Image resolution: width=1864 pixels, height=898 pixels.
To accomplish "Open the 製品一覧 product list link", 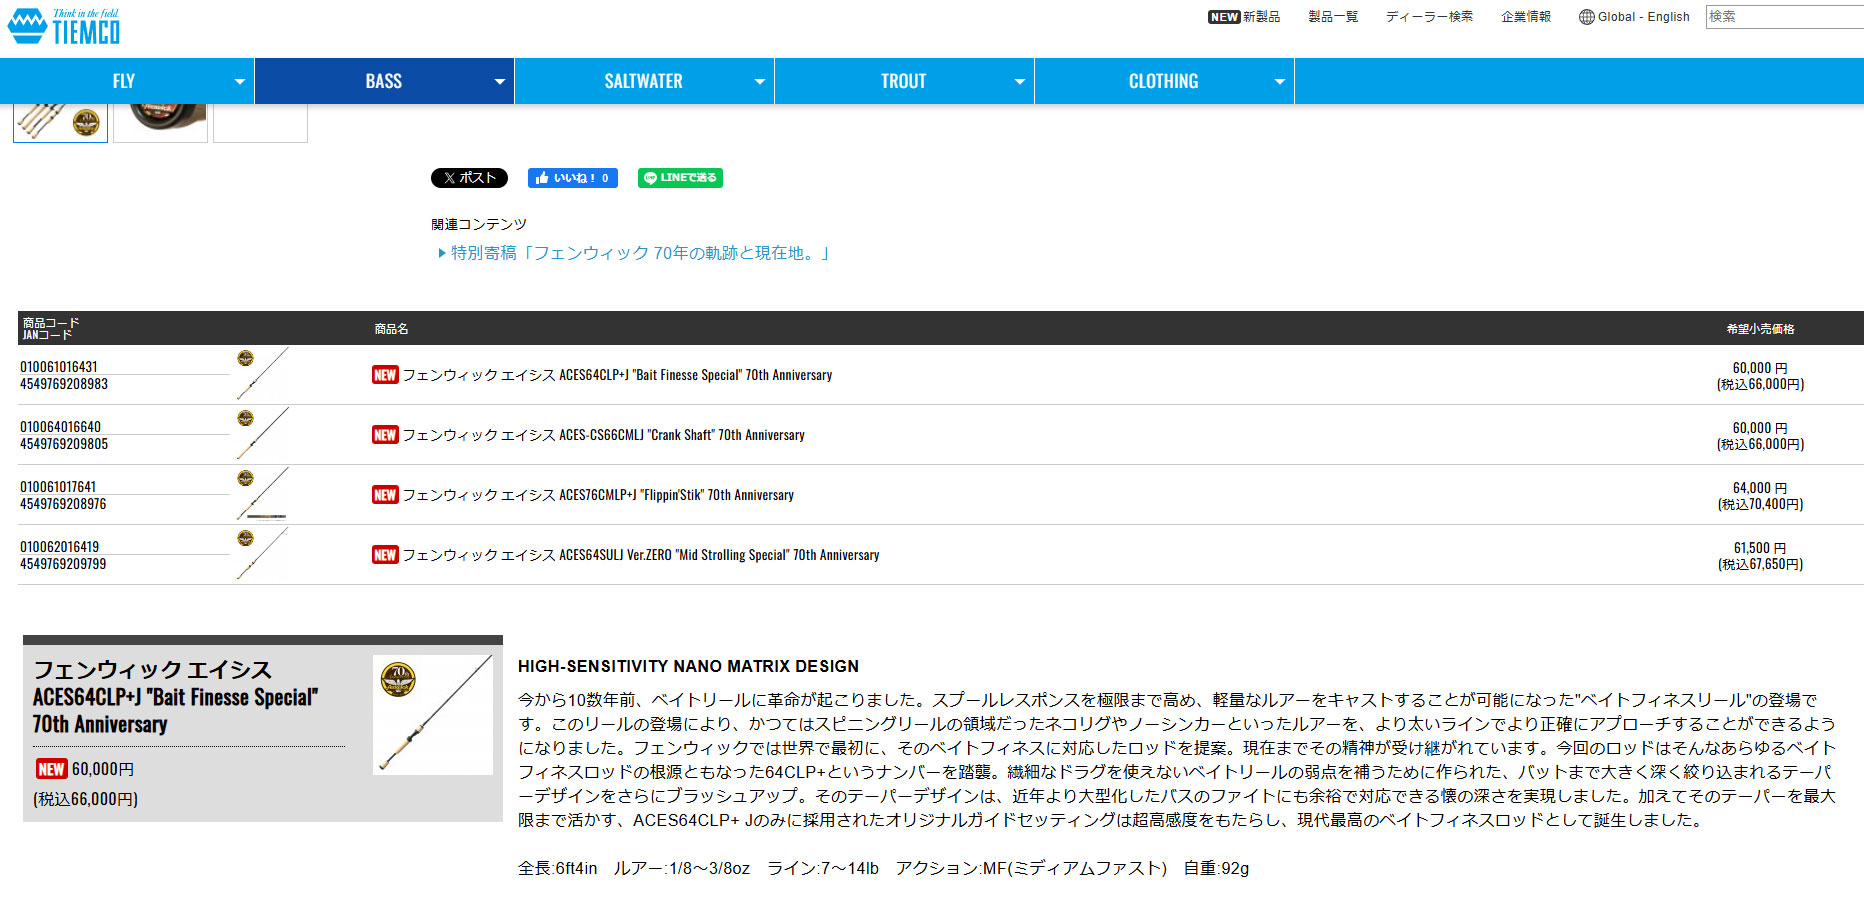I will click(1333, 17).
